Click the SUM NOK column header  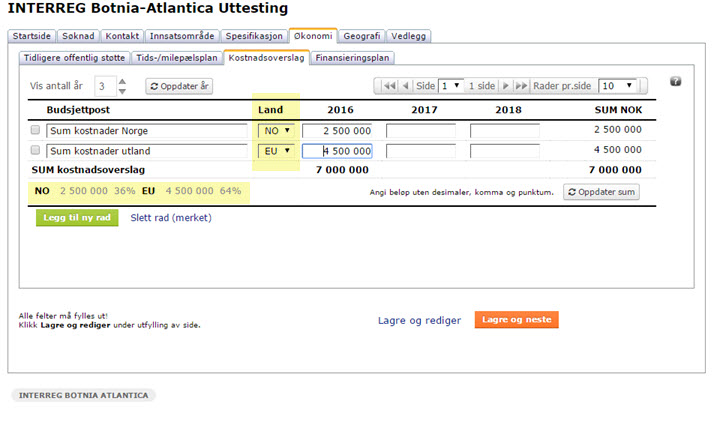(x=618, y=110)
